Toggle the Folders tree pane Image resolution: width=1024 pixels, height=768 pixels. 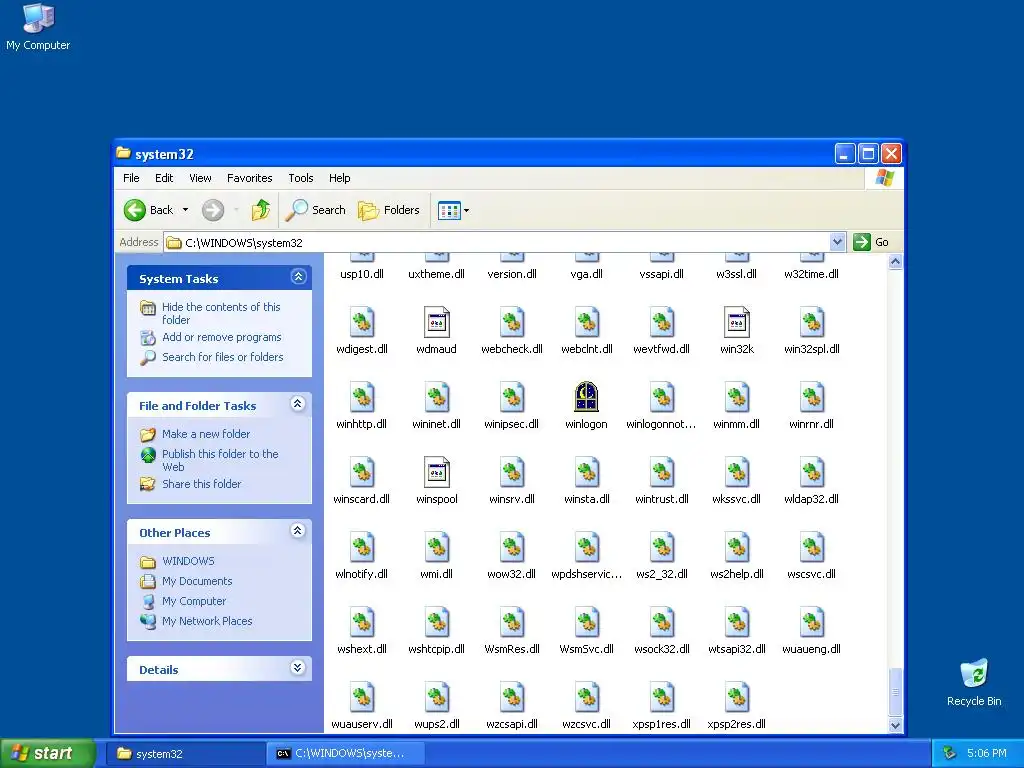pyautogui.click(x=389, y=210)
